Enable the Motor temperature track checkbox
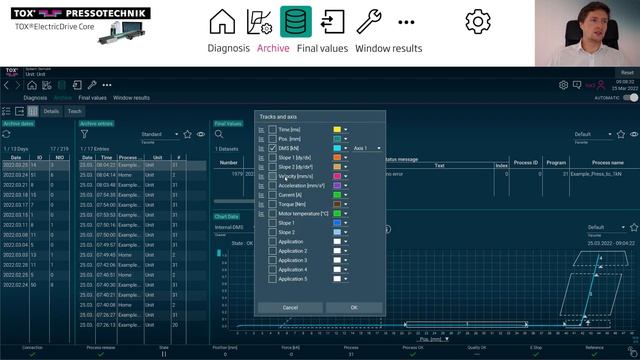This screenshot has width=640, height=360. click(x=272, y=213)
